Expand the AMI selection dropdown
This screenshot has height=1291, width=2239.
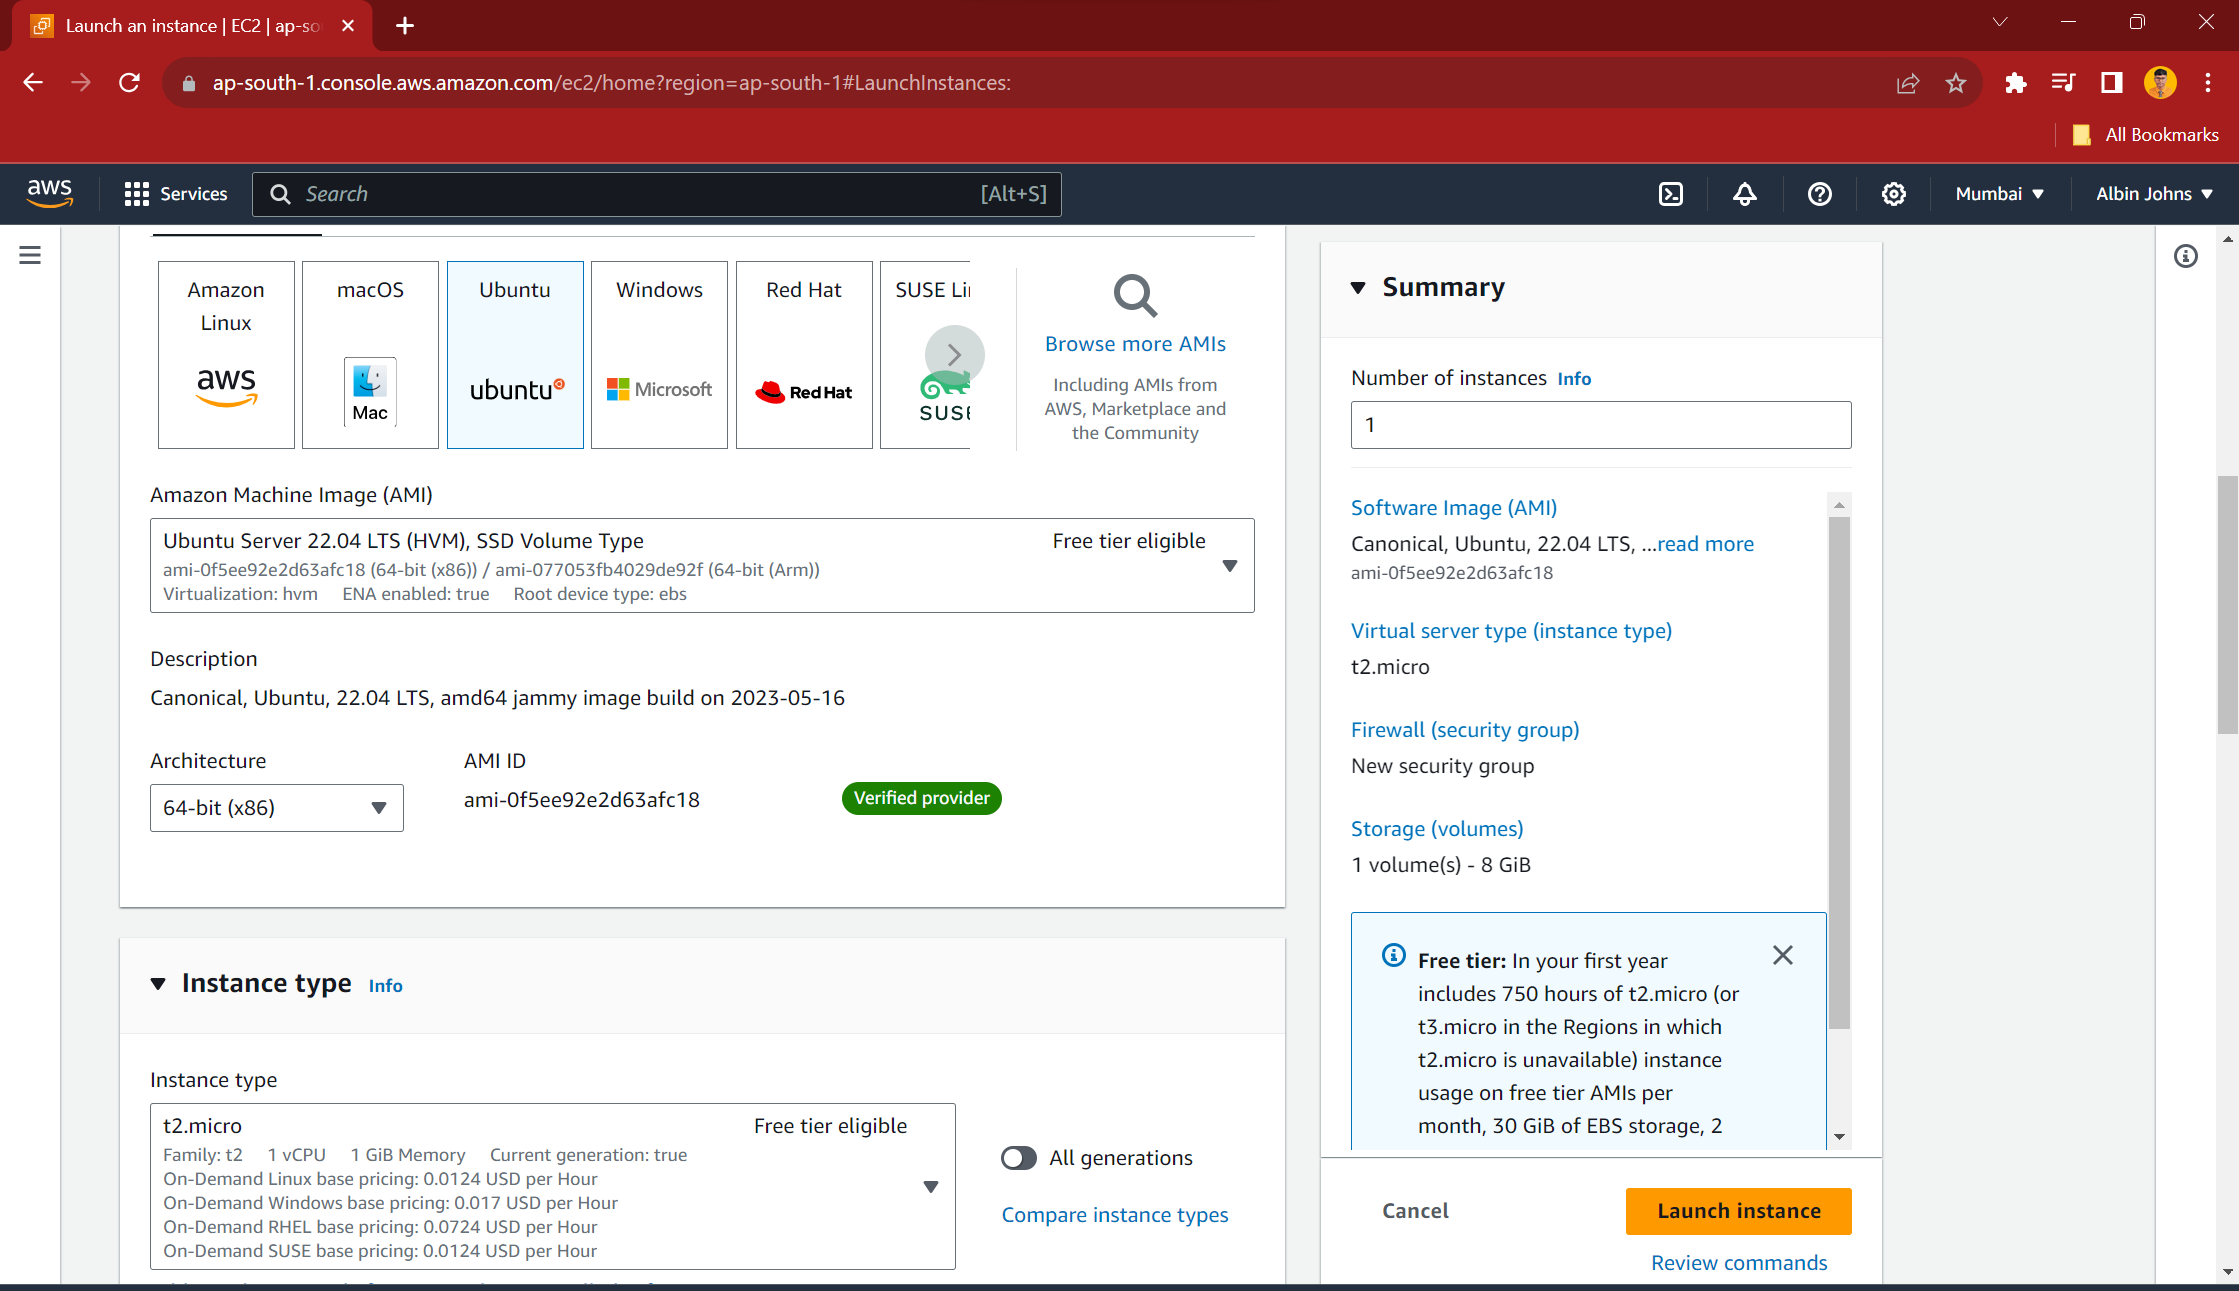1229,565
